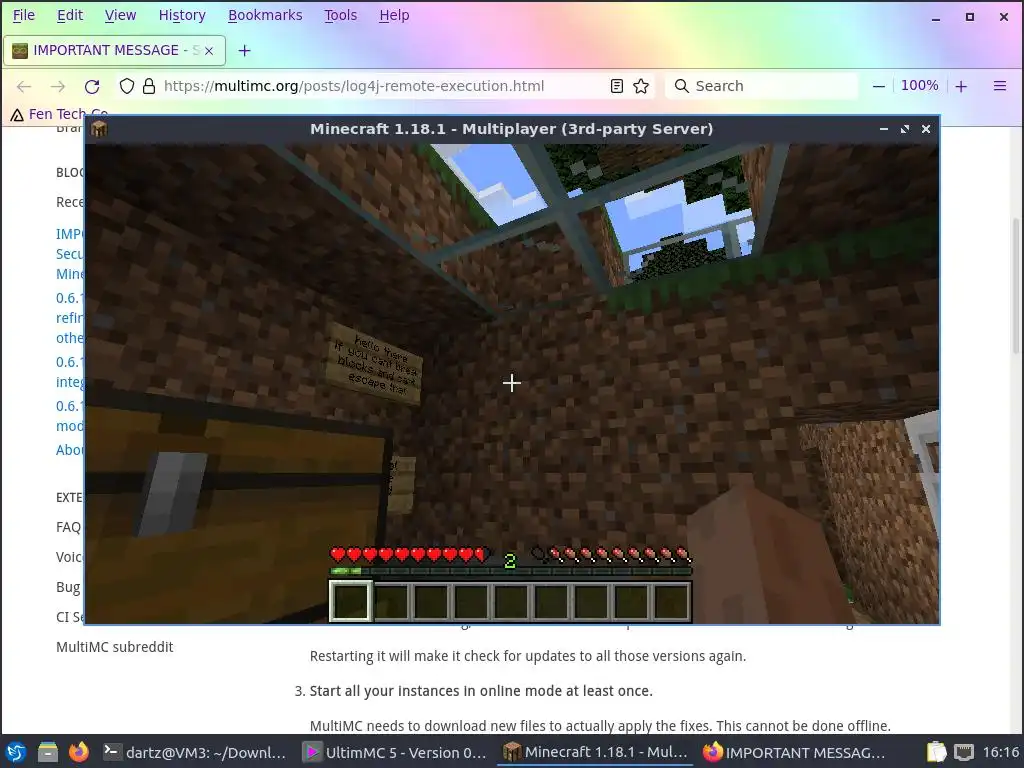Open the View menu
The width and height of the screenshot is (1024, 768).
[x=120, y=15]
